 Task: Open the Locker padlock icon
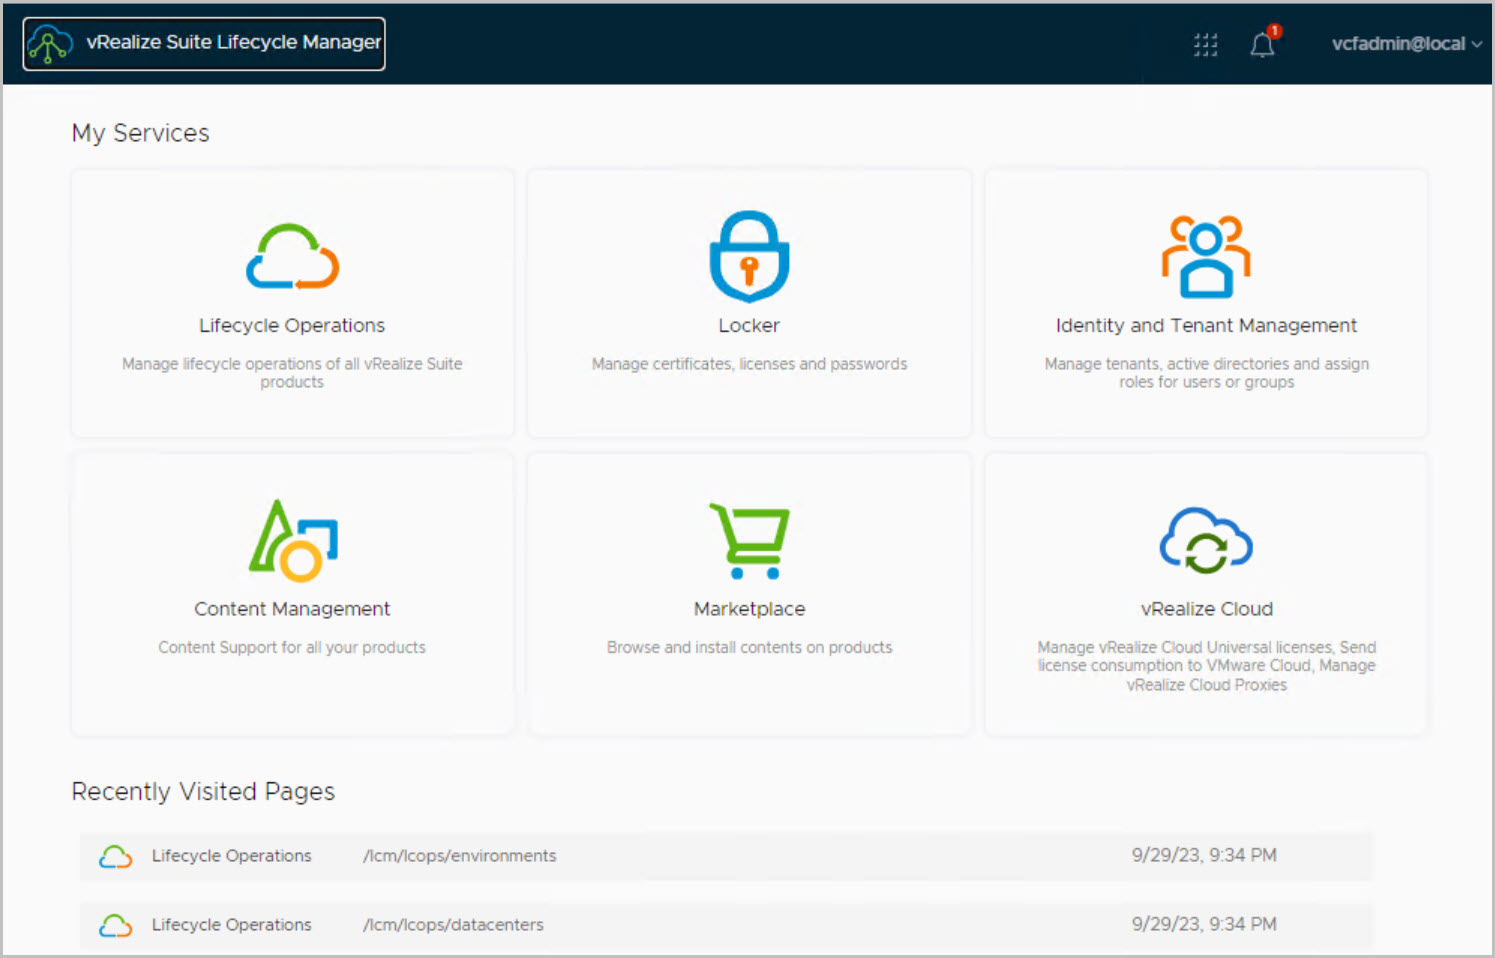[749, 256]
